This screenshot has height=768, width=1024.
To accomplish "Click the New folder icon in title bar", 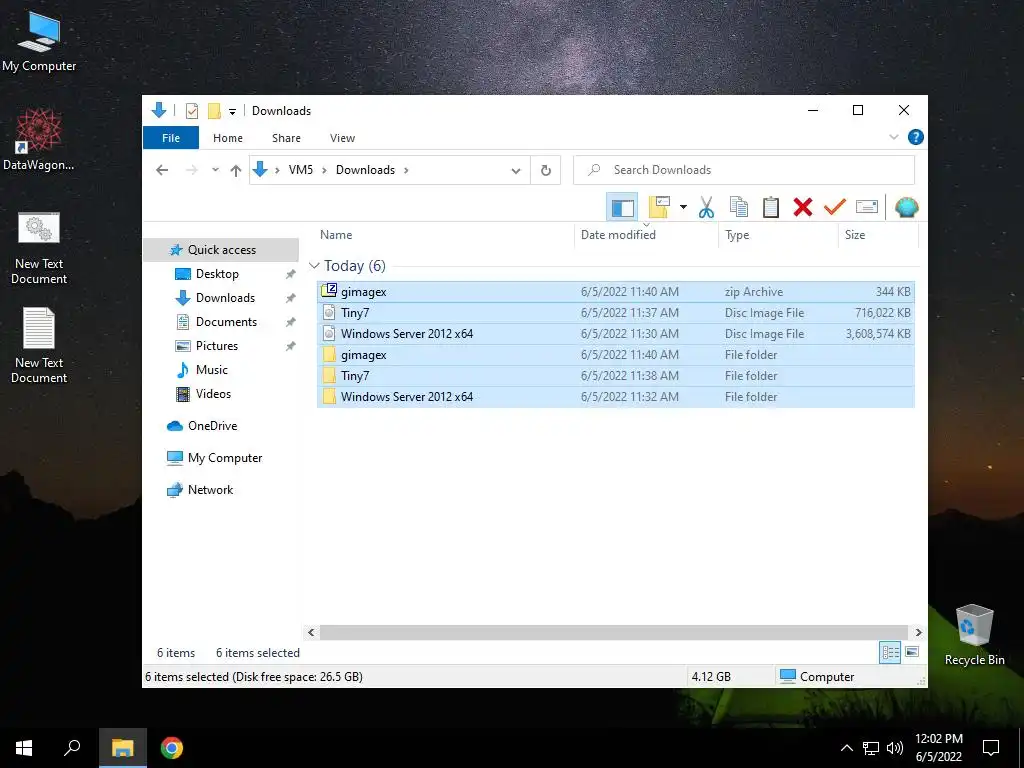I will [214, 111].
